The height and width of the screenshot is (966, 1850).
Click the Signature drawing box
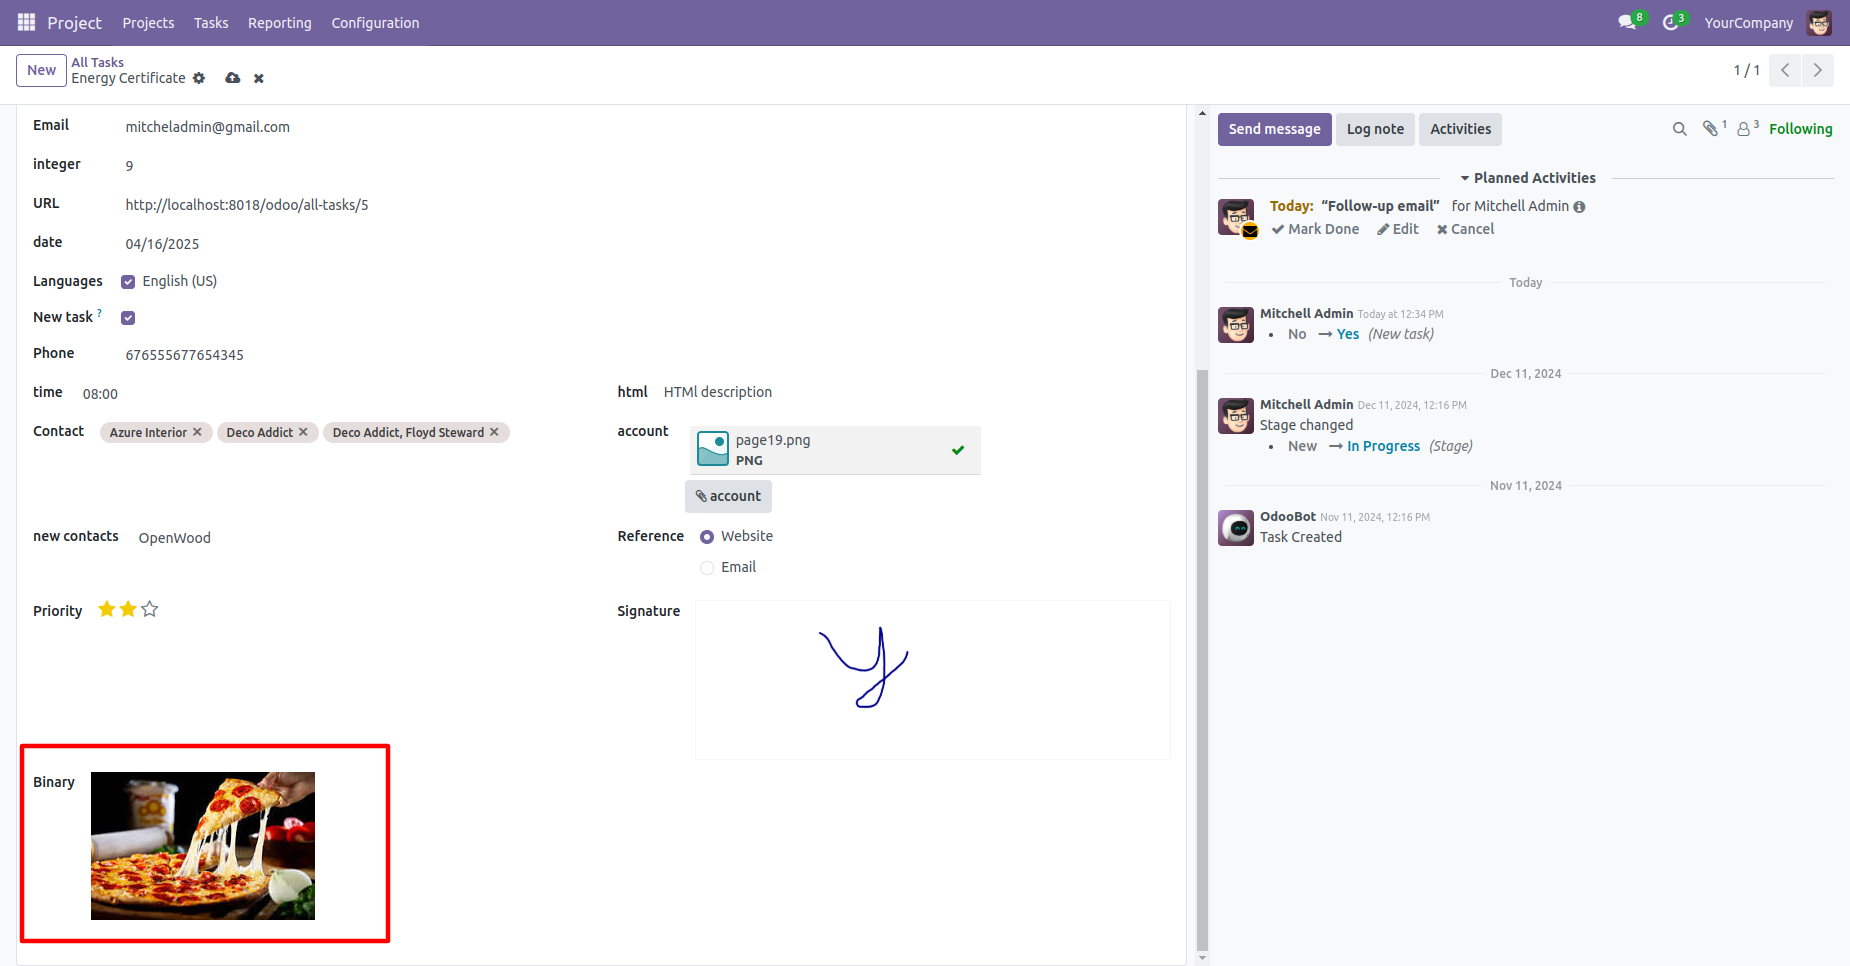(932, 680)
